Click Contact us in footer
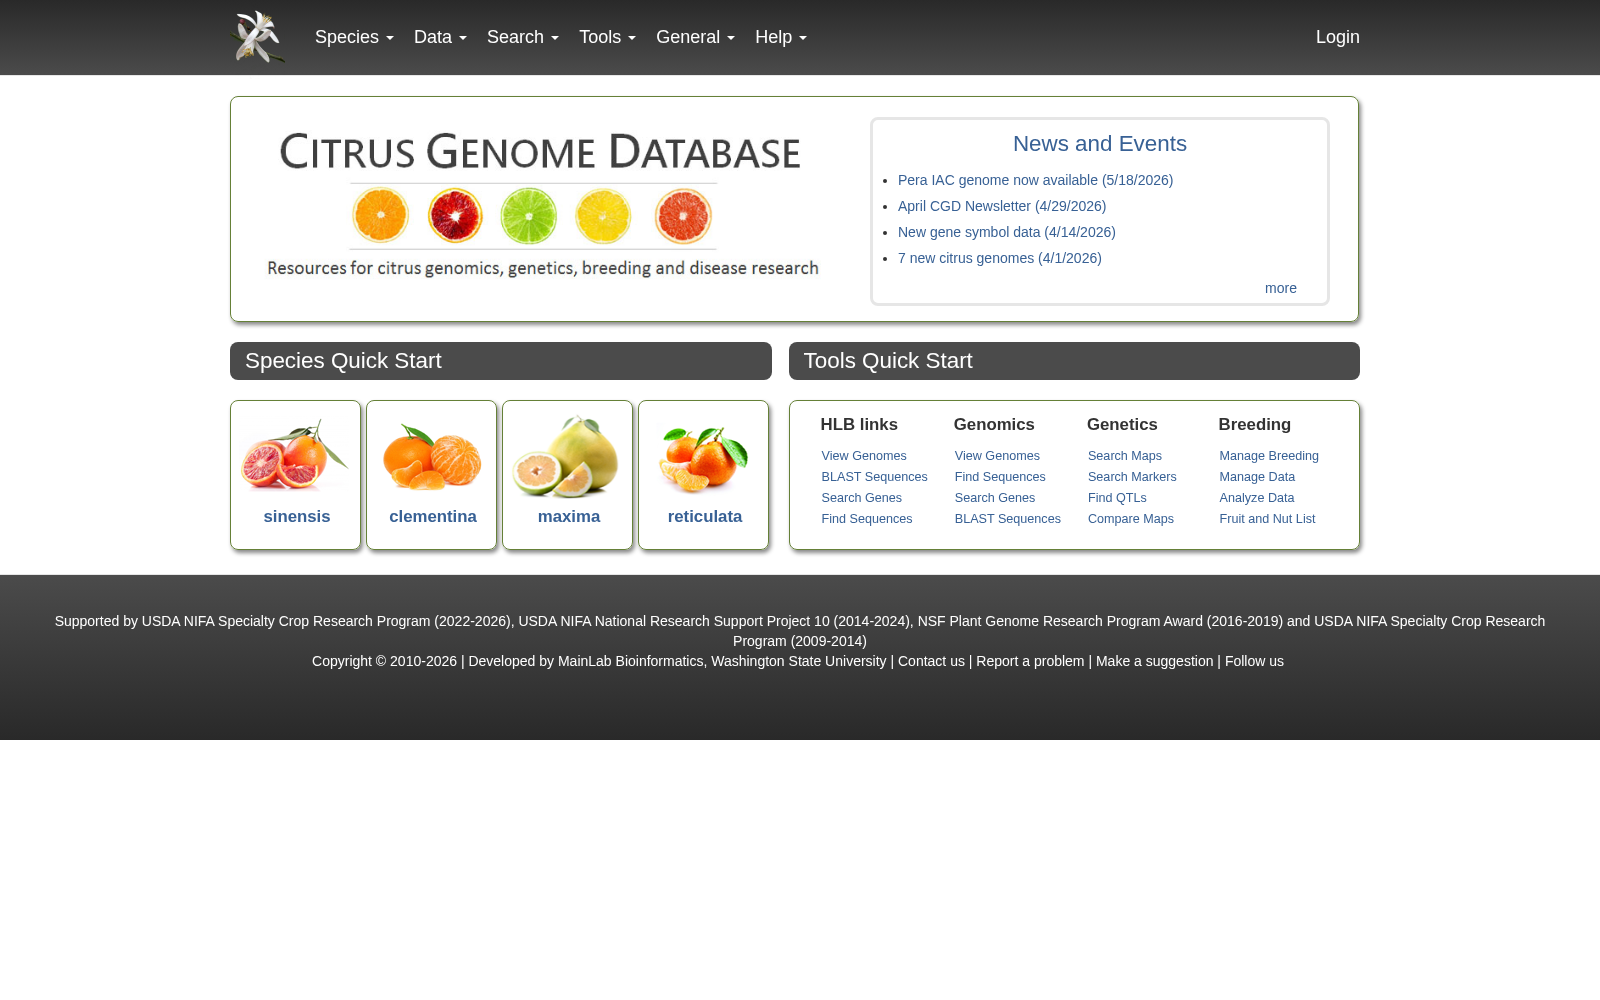1600x1000 pixels. click(x=931, y=661)
